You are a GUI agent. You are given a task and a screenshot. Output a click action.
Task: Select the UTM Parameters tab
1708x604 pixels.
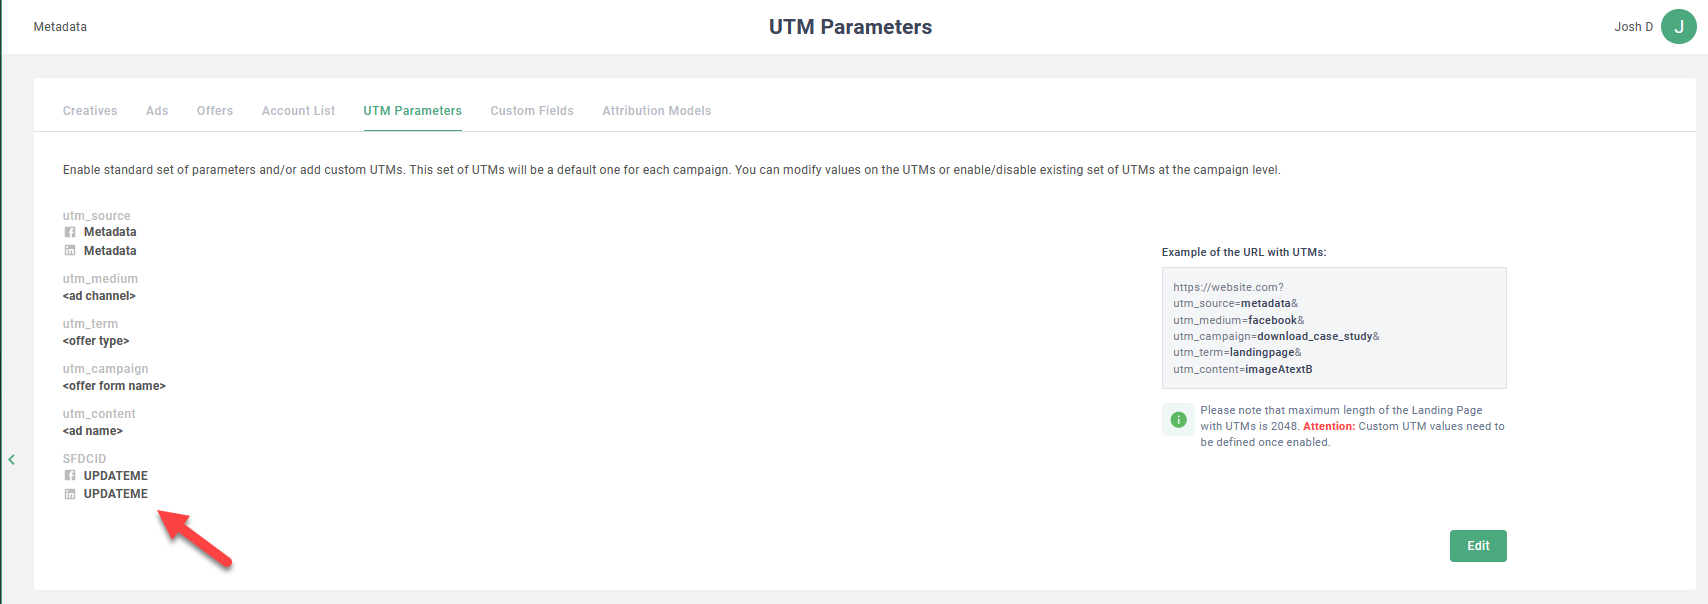click(x=412, y=111)
